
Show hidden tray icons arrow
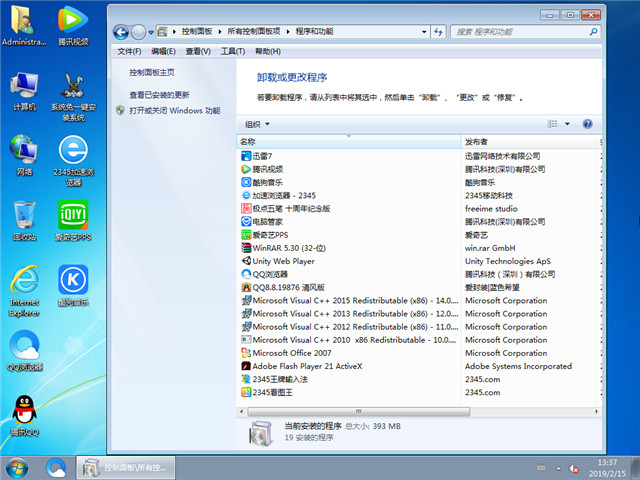click(x=558, y=468)
